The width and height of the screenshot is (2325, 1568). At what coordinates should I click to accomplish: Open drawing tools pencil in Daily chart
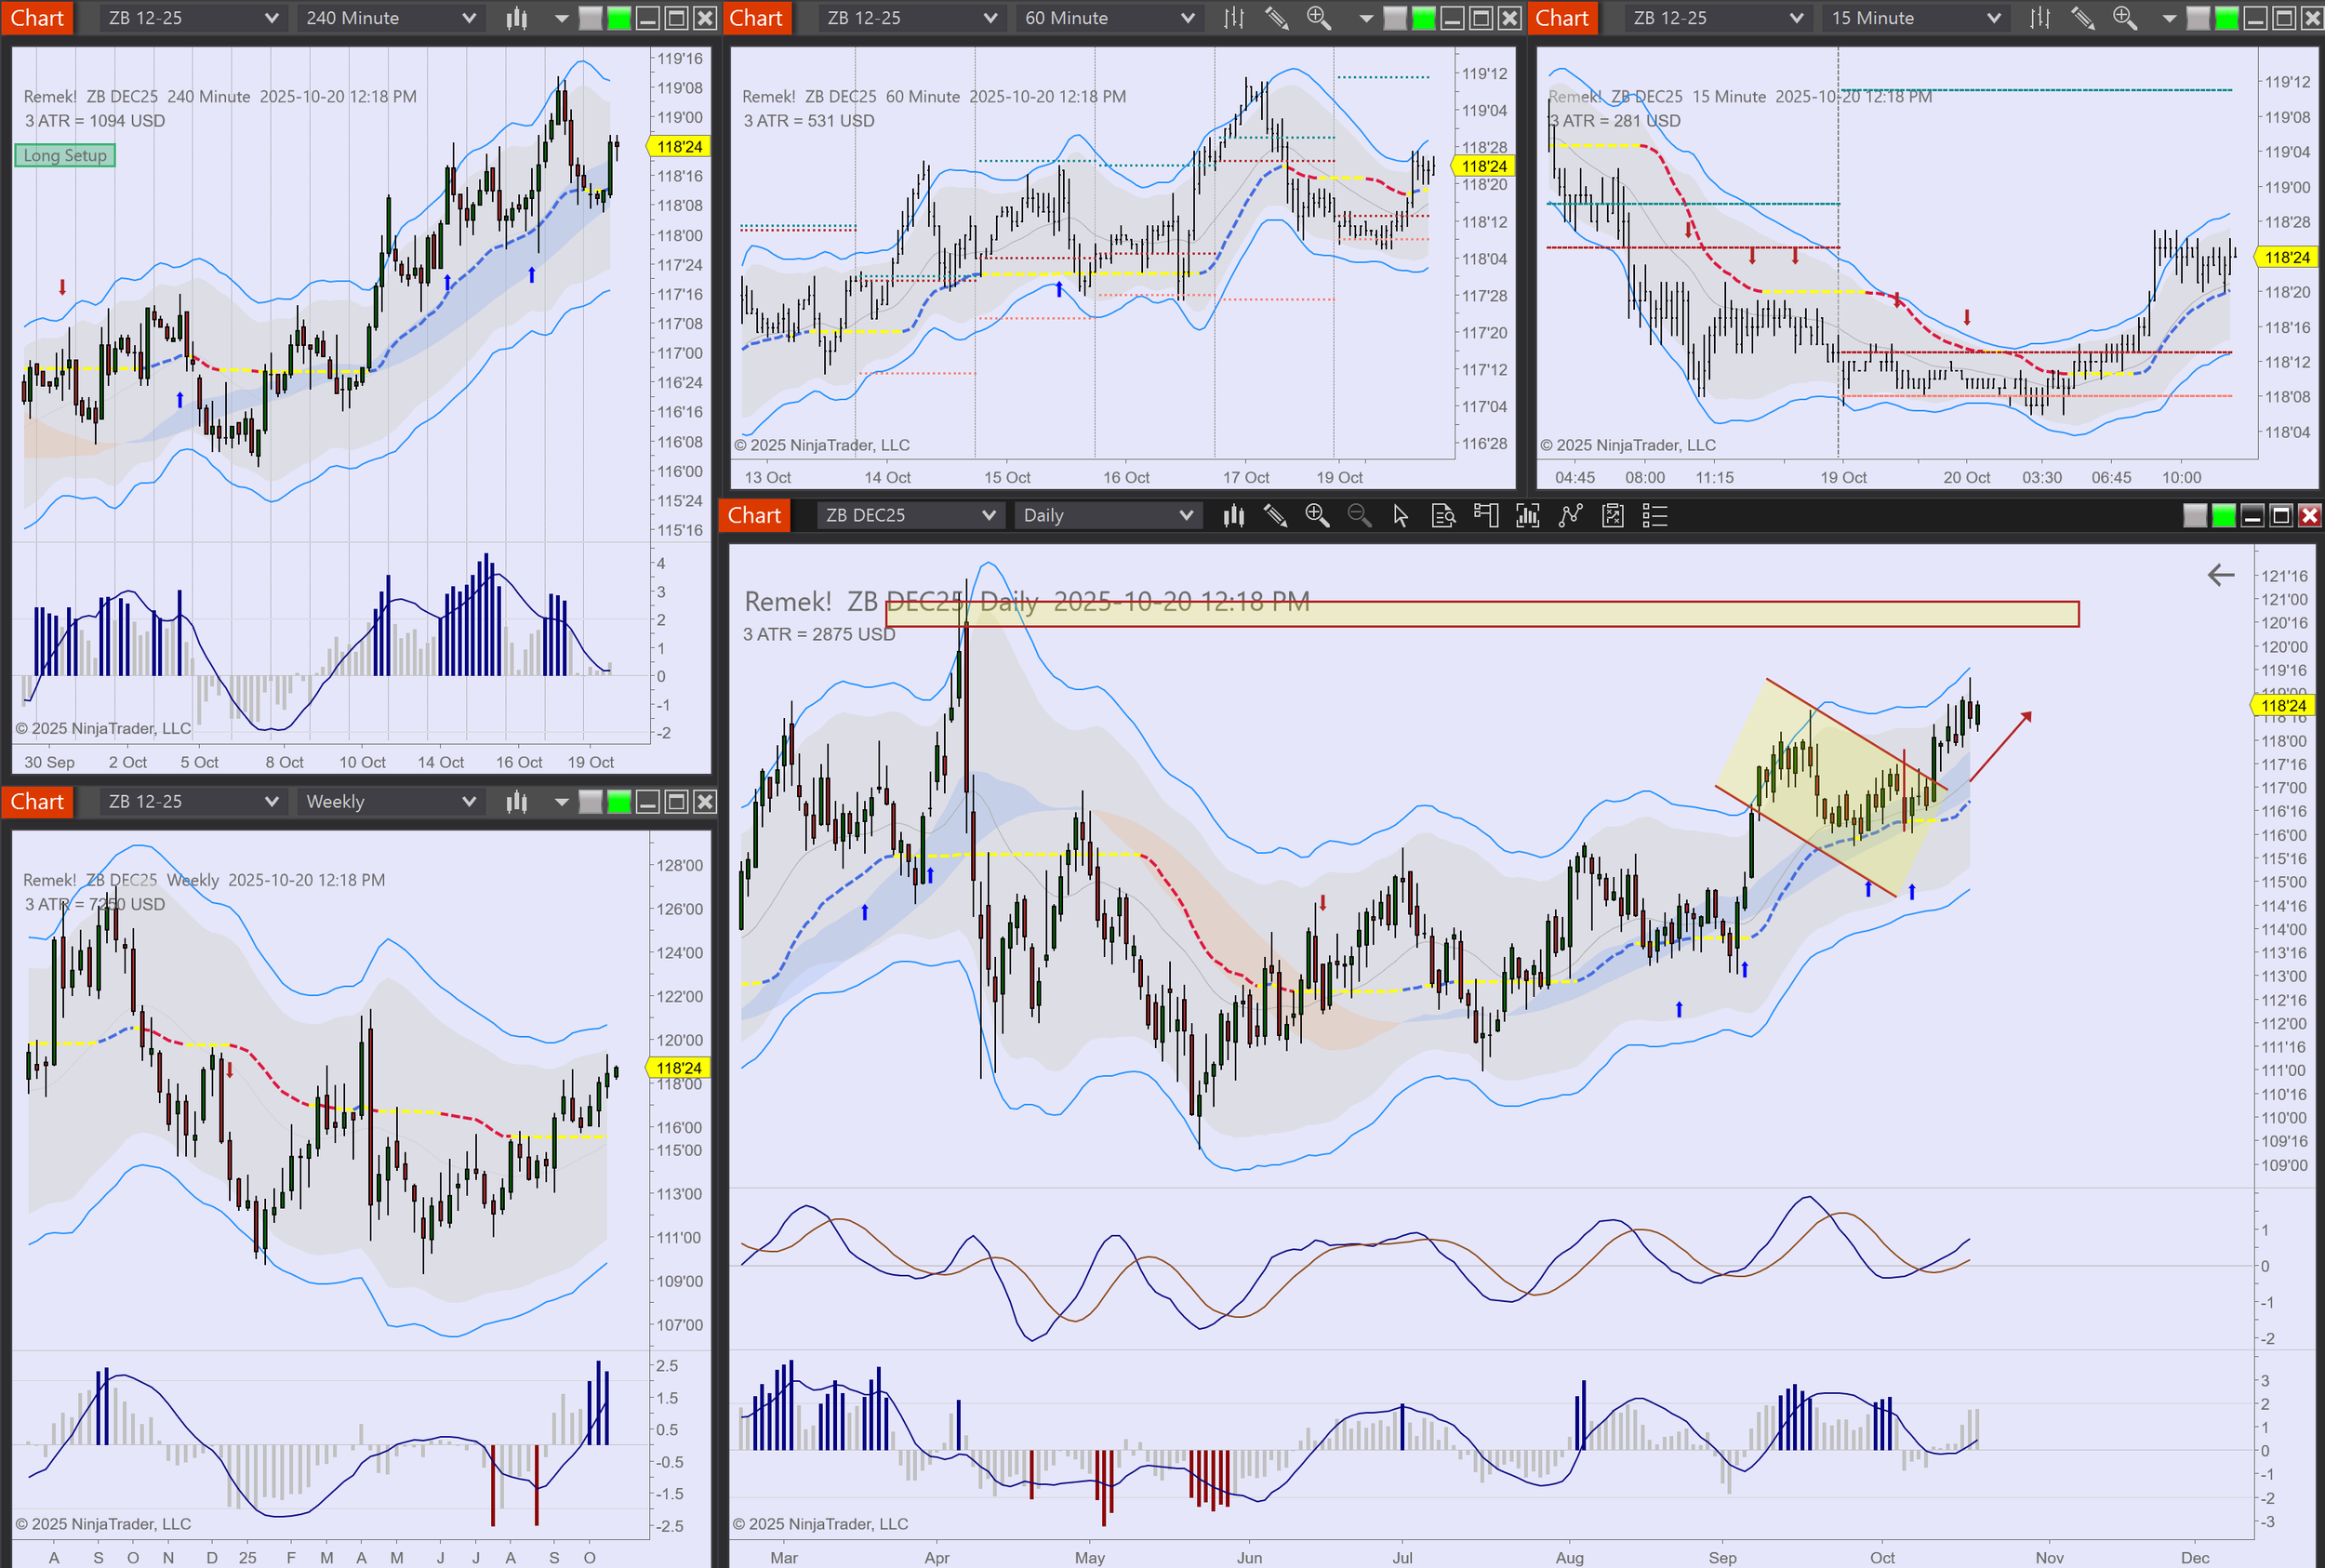point(1275,516)
